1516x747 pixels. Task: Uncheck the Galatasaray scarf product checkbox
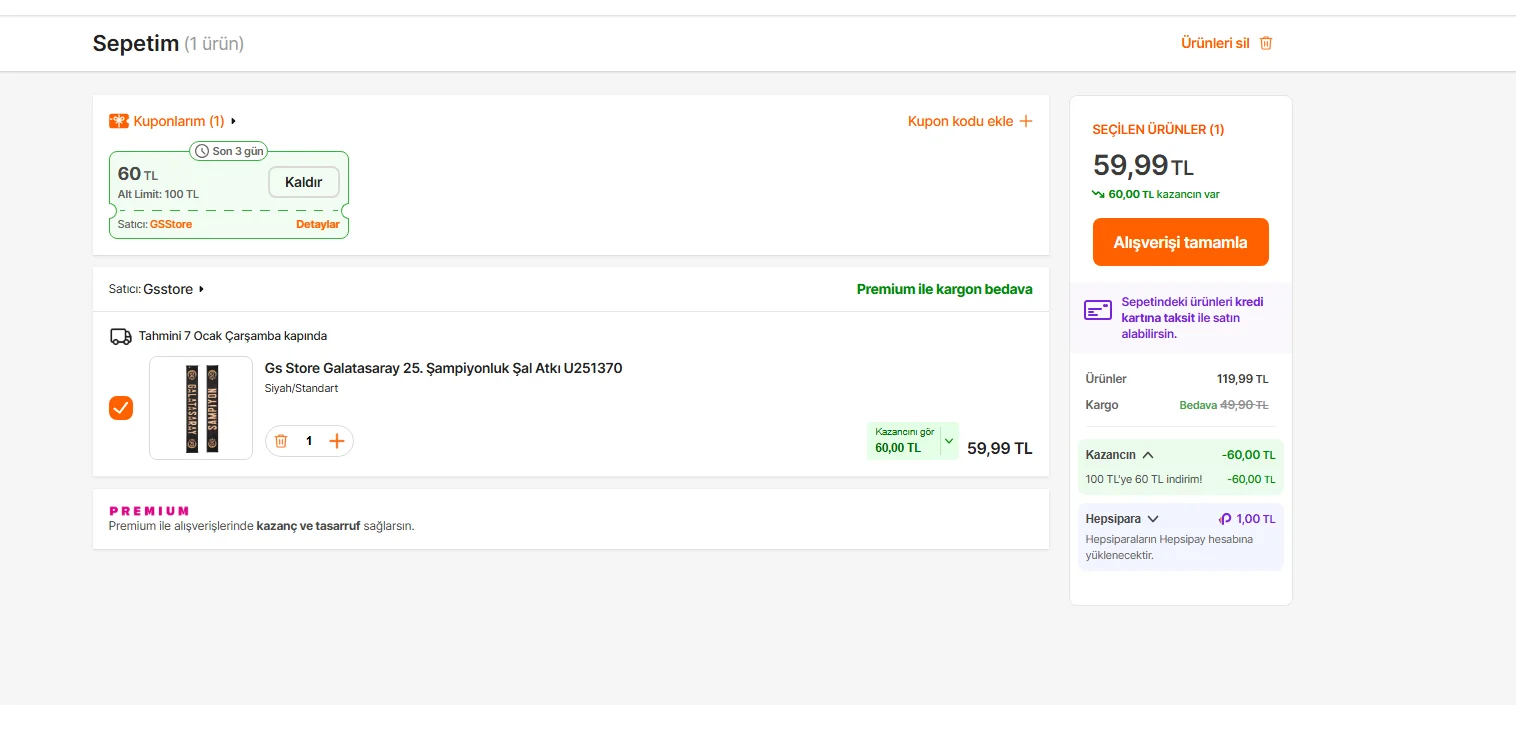(x=121, y=408)
